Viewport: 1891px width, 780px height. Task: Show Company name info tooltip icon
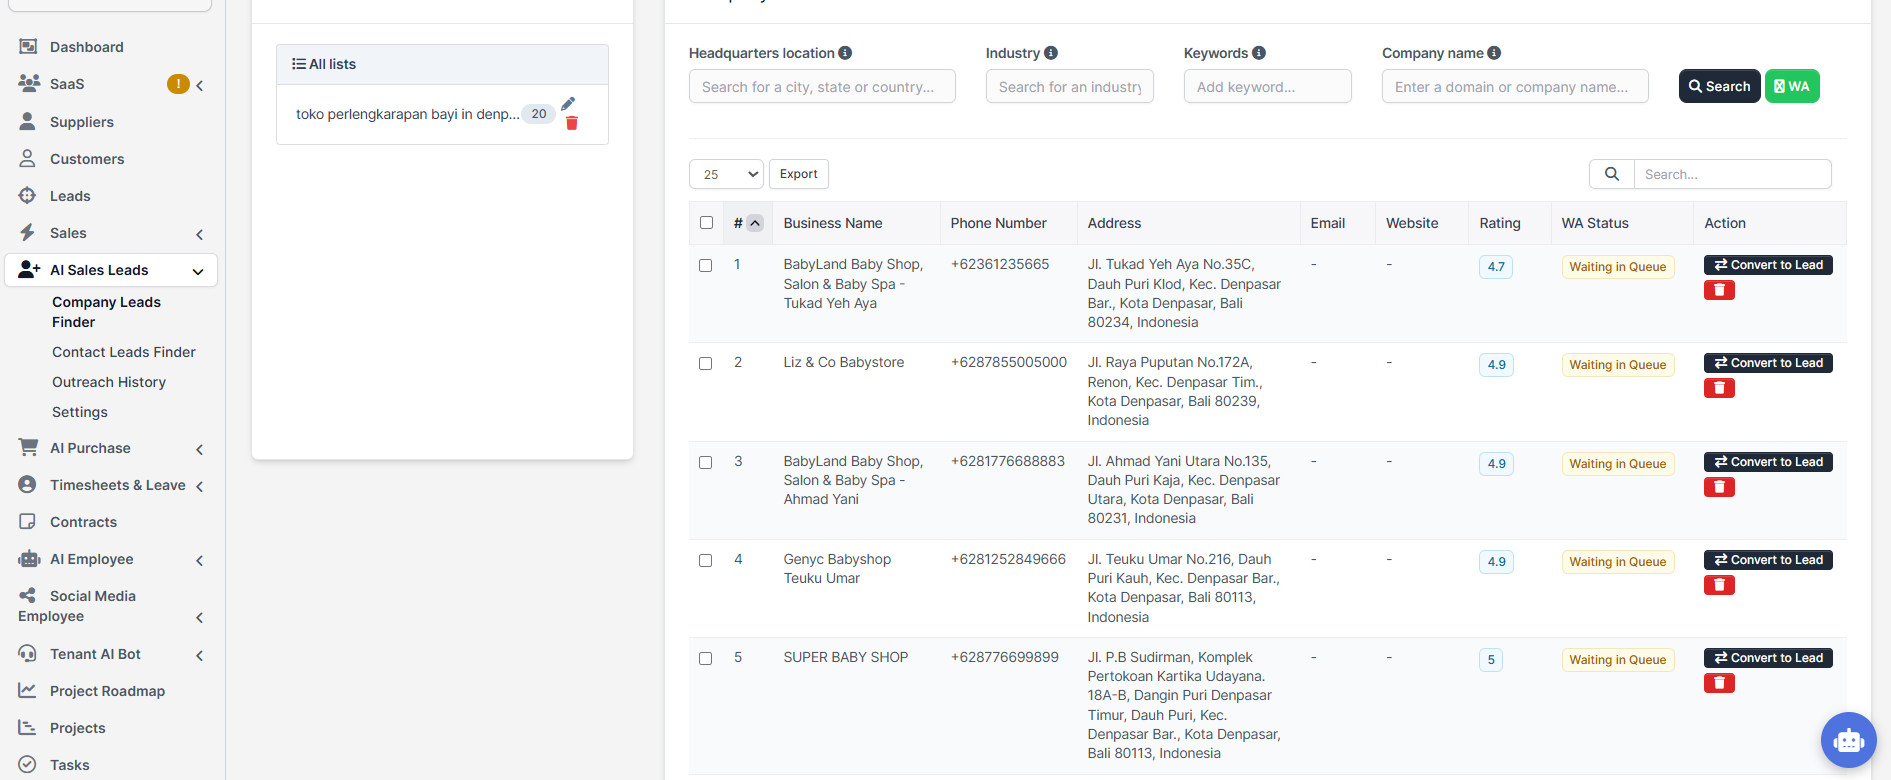[x=1494, y=53]
